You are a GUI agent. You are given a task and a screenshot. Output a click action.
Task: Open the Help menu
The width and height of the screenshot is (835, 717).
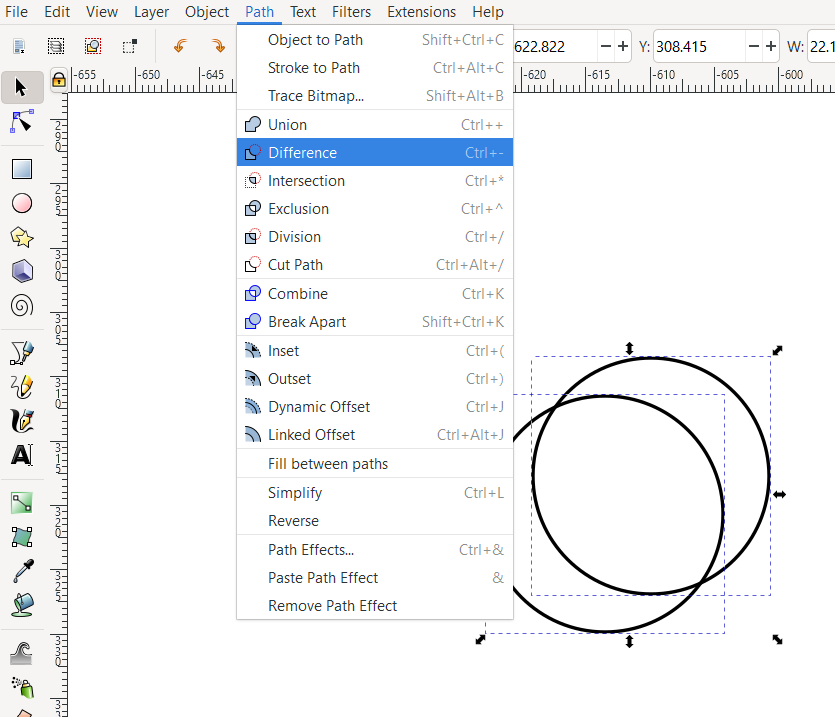point(488,12)
